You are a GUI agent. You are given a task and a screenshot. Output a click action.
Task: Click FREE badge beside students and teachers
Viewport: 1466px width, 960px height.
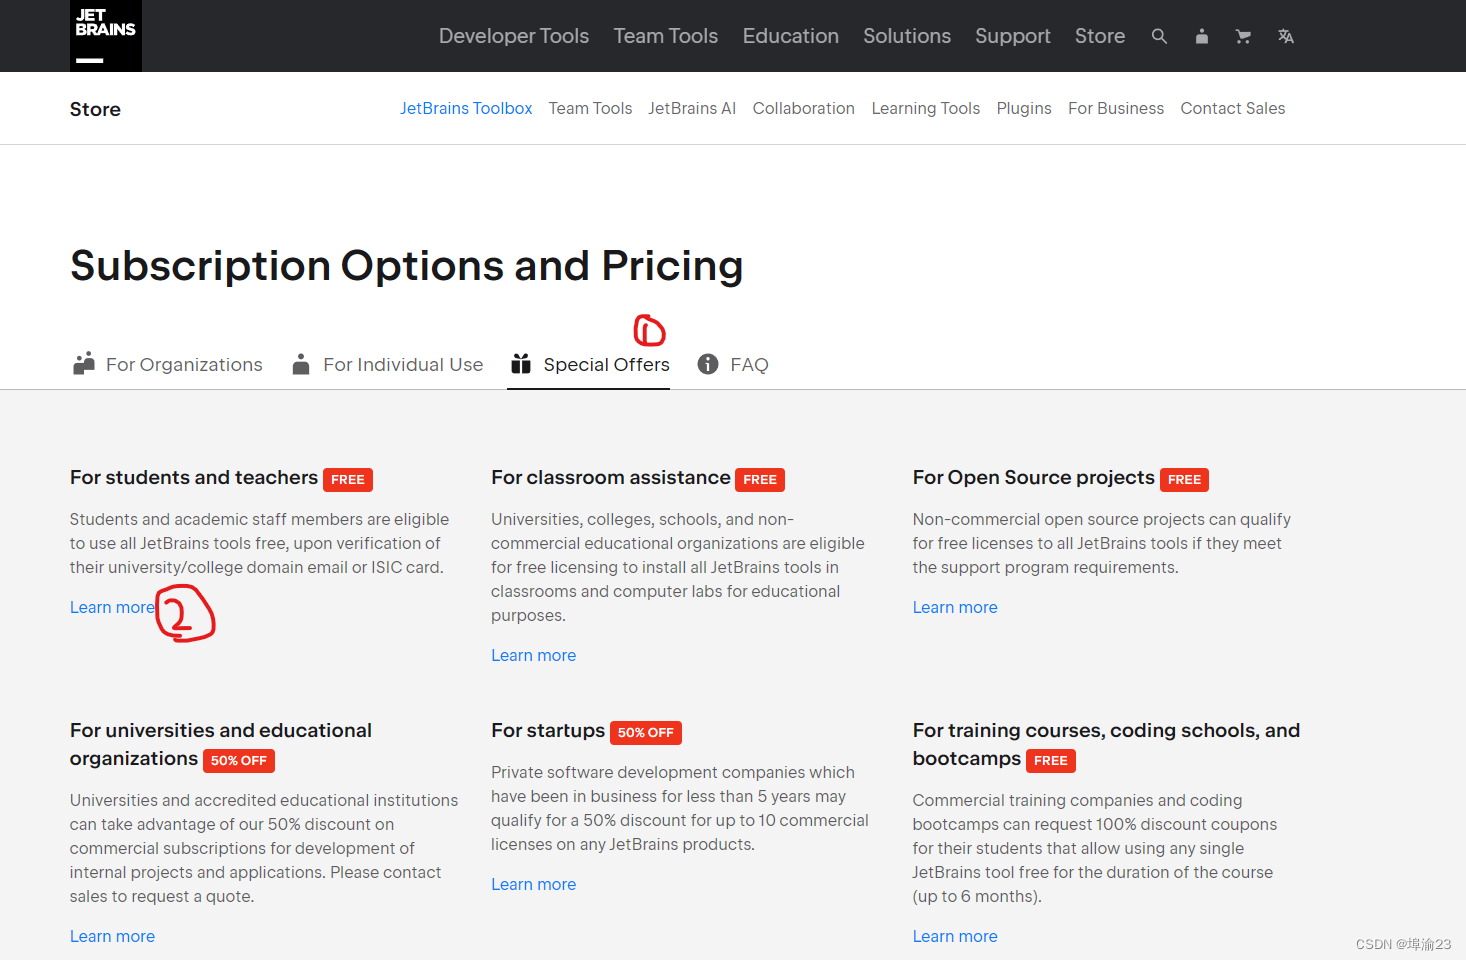click(348, 480)
